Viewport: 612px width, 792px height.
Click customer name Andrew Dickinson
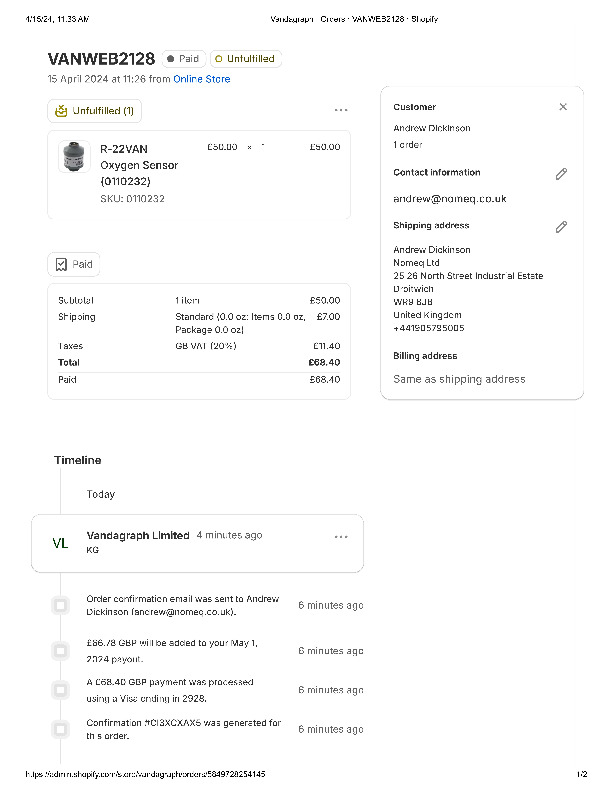(431, 128)
